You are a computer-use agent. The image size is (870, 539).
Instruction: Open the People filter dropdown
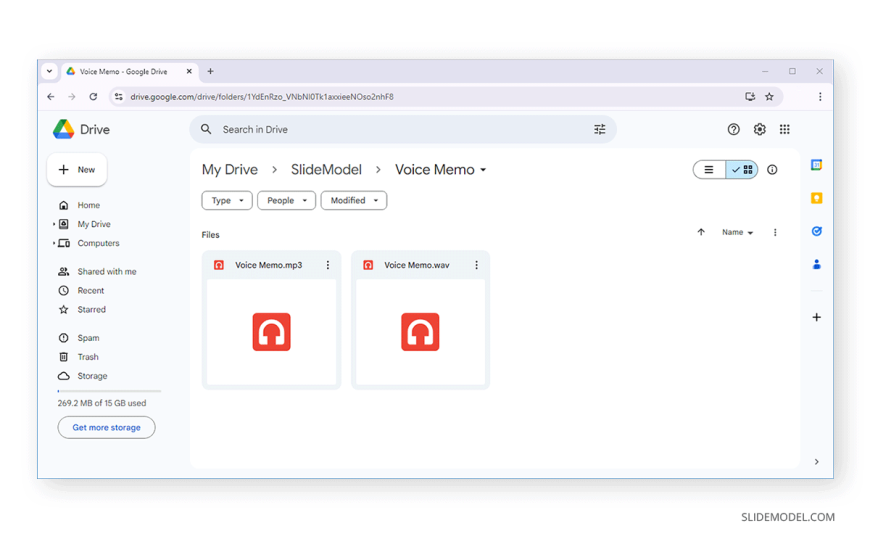click(x=286, y=200)
